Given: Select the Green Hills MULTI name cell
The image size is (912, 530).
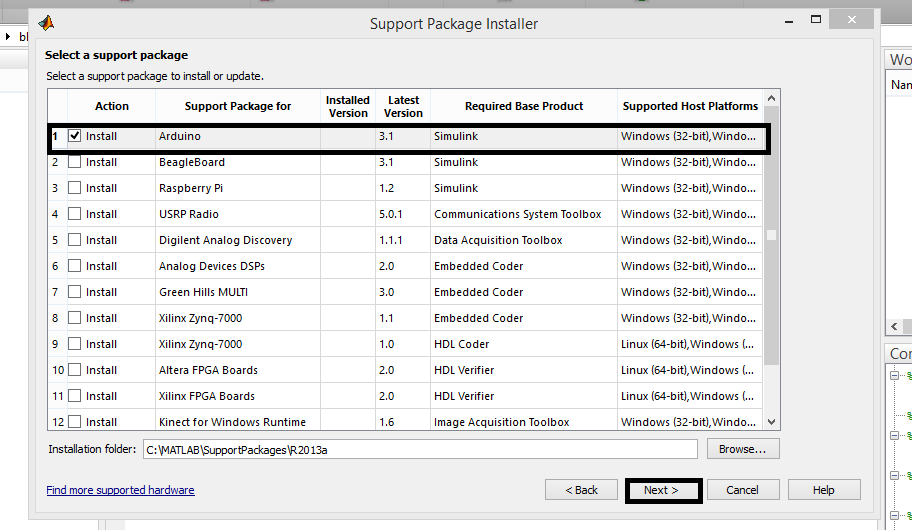Looking at the screenshot, I should [238, 291].
